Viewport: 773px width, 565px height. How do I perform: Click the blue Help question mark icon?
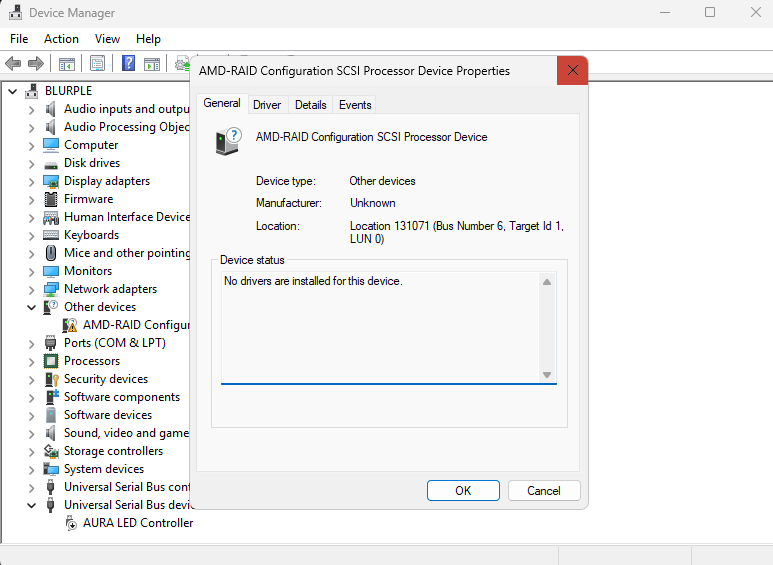[128, 63]
